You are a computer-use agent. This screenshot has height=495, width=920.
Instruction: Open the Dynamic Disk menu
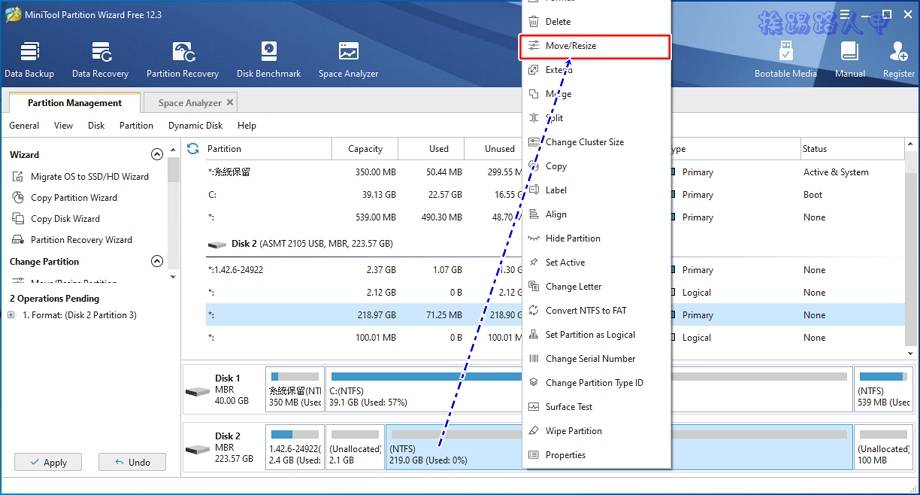(195, 126)
